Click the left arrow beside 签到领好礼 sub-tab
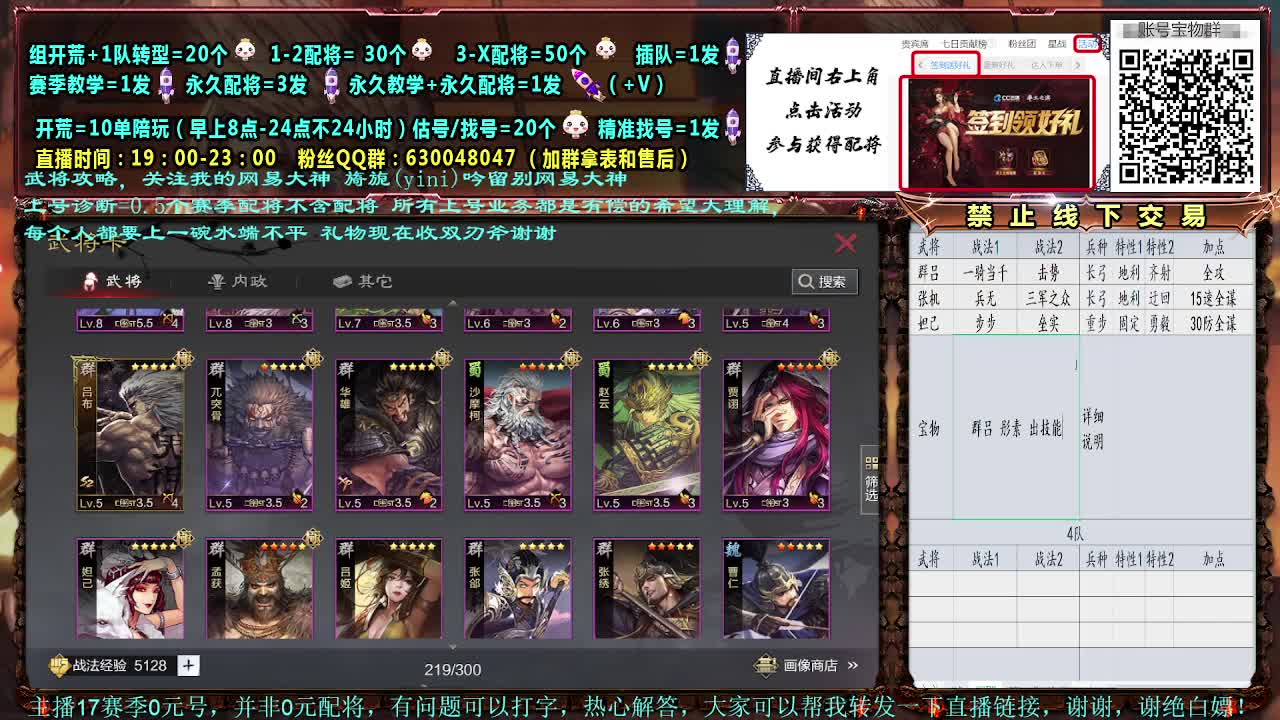The image size is (1280, 720). [920, 65]
